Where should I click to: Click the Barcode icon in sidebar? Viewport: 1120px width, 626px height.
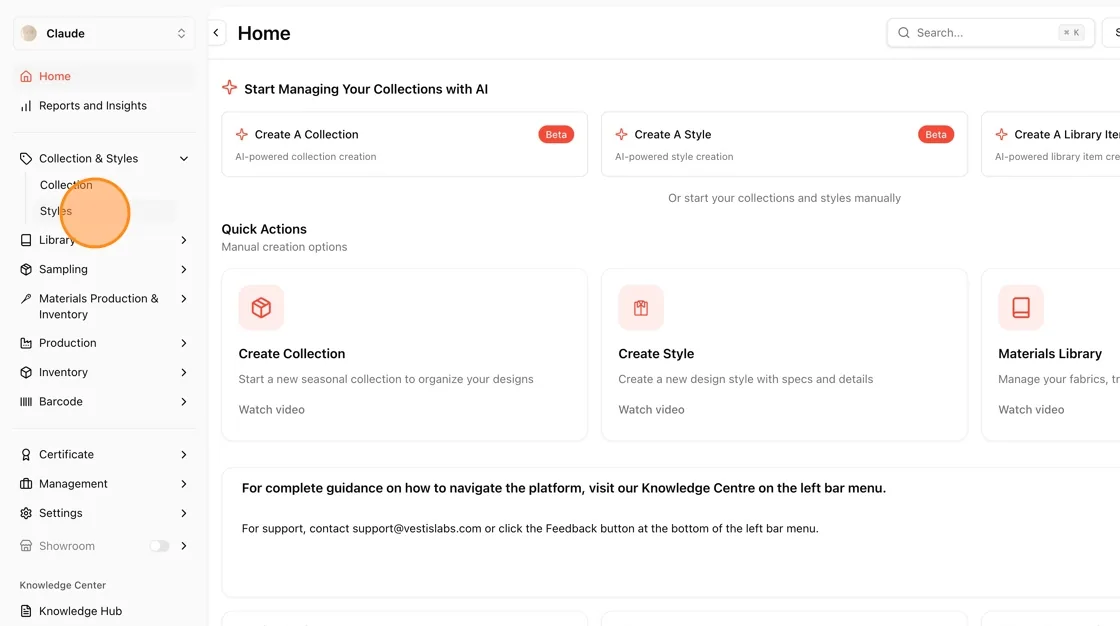pyautogui.click(x=26, y=402)
